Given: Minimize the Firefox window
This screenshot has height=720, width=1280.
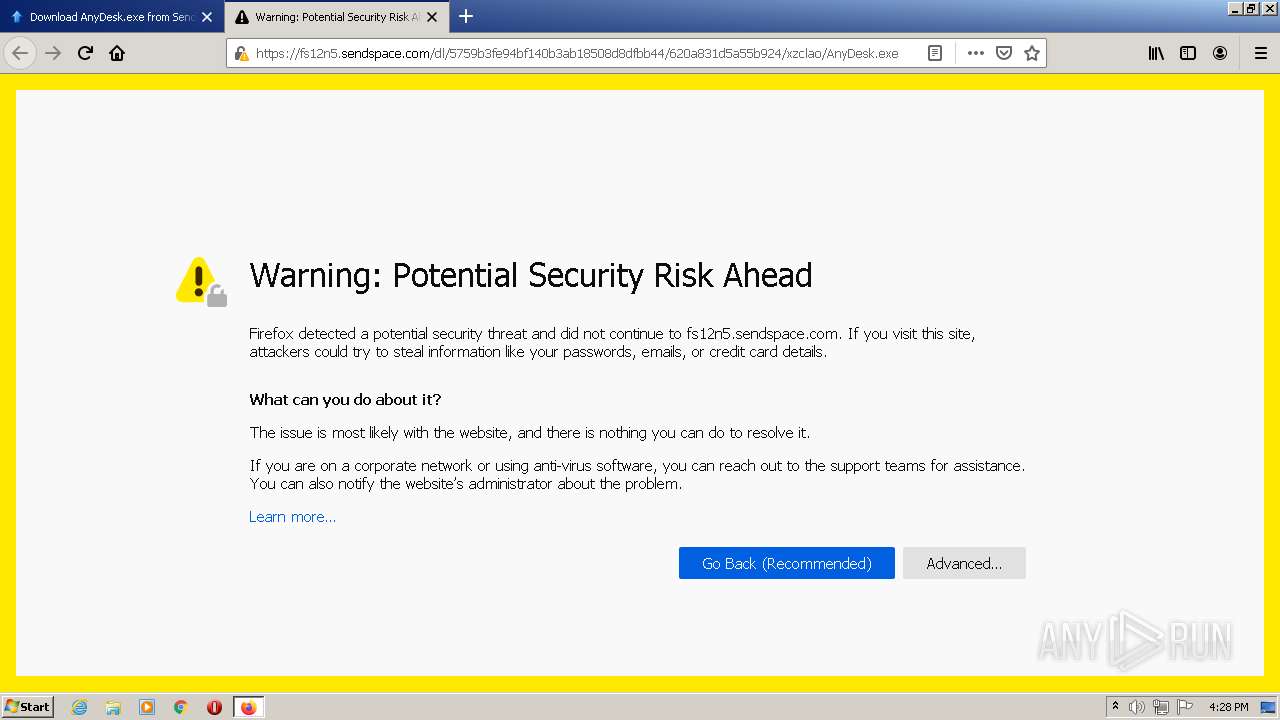Looking at the screenshot, I should (1235, 8).
